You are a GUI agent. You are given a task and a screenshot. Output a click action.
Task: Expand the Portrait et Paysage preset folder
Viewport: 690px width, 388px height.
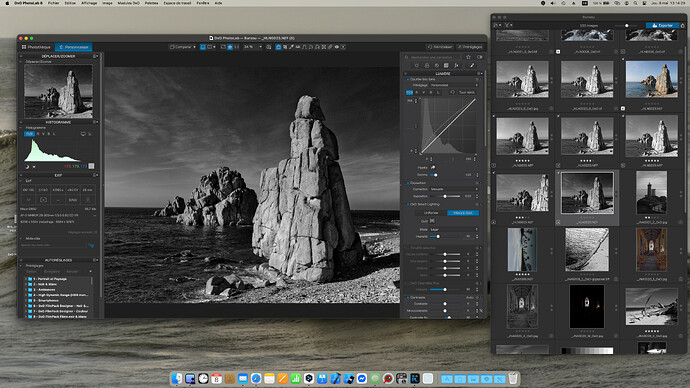26,279
